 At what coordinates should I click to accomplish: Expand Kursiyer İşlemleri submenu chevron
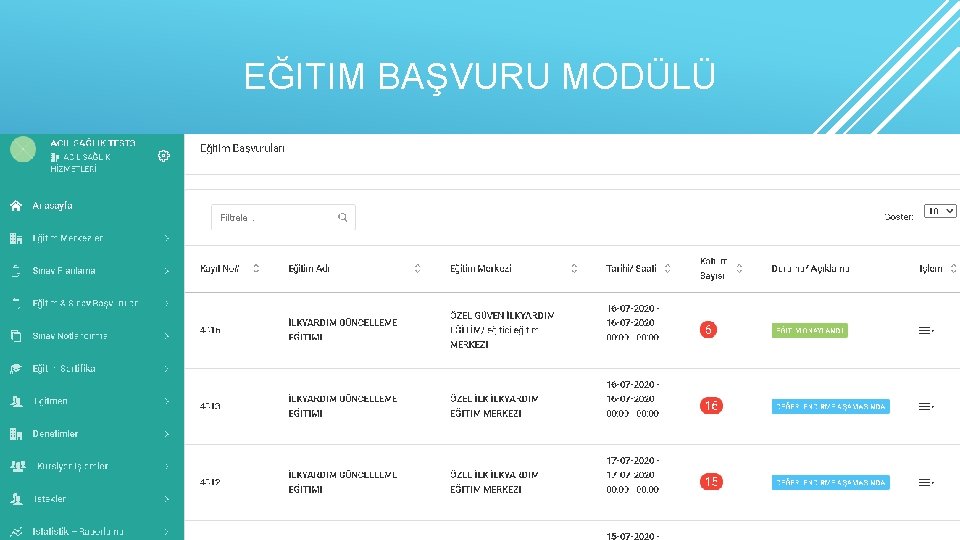coord(167,466)
